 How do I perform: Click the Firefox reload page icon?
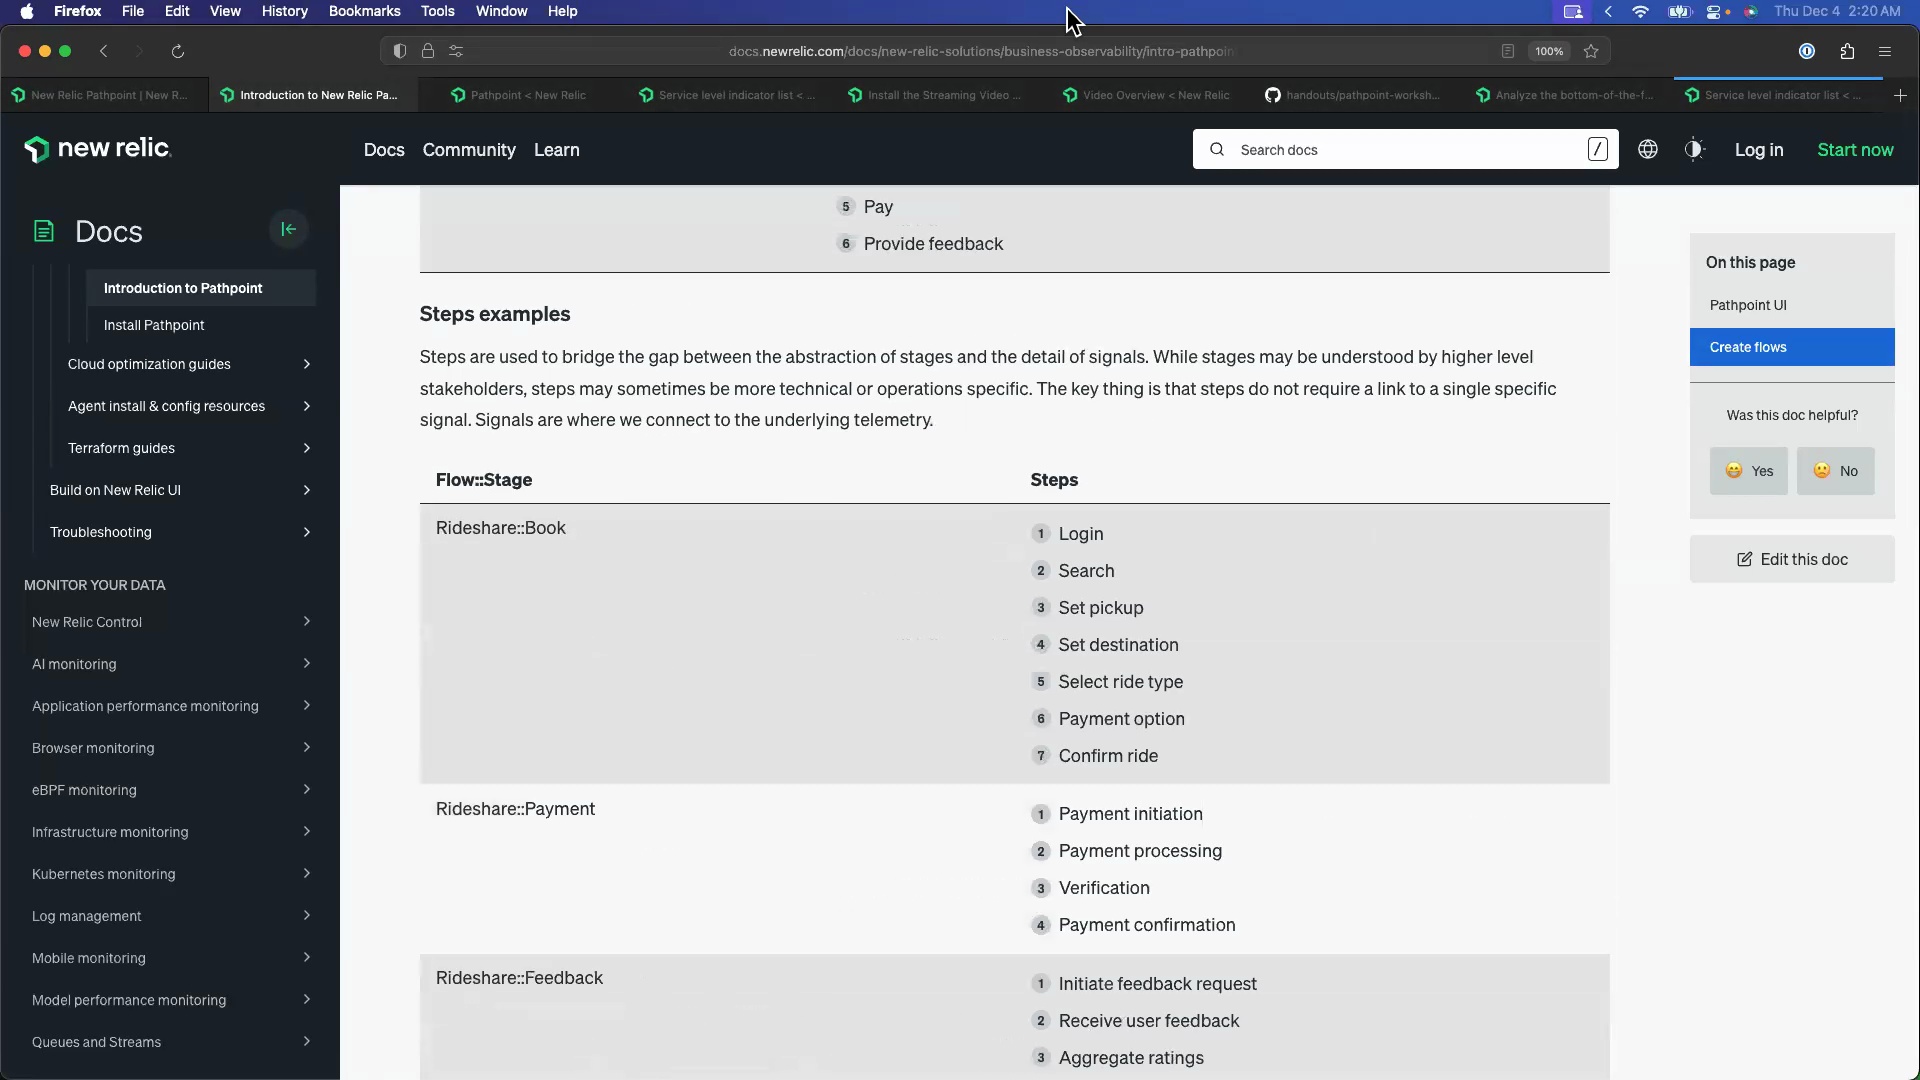click(178, 51)
